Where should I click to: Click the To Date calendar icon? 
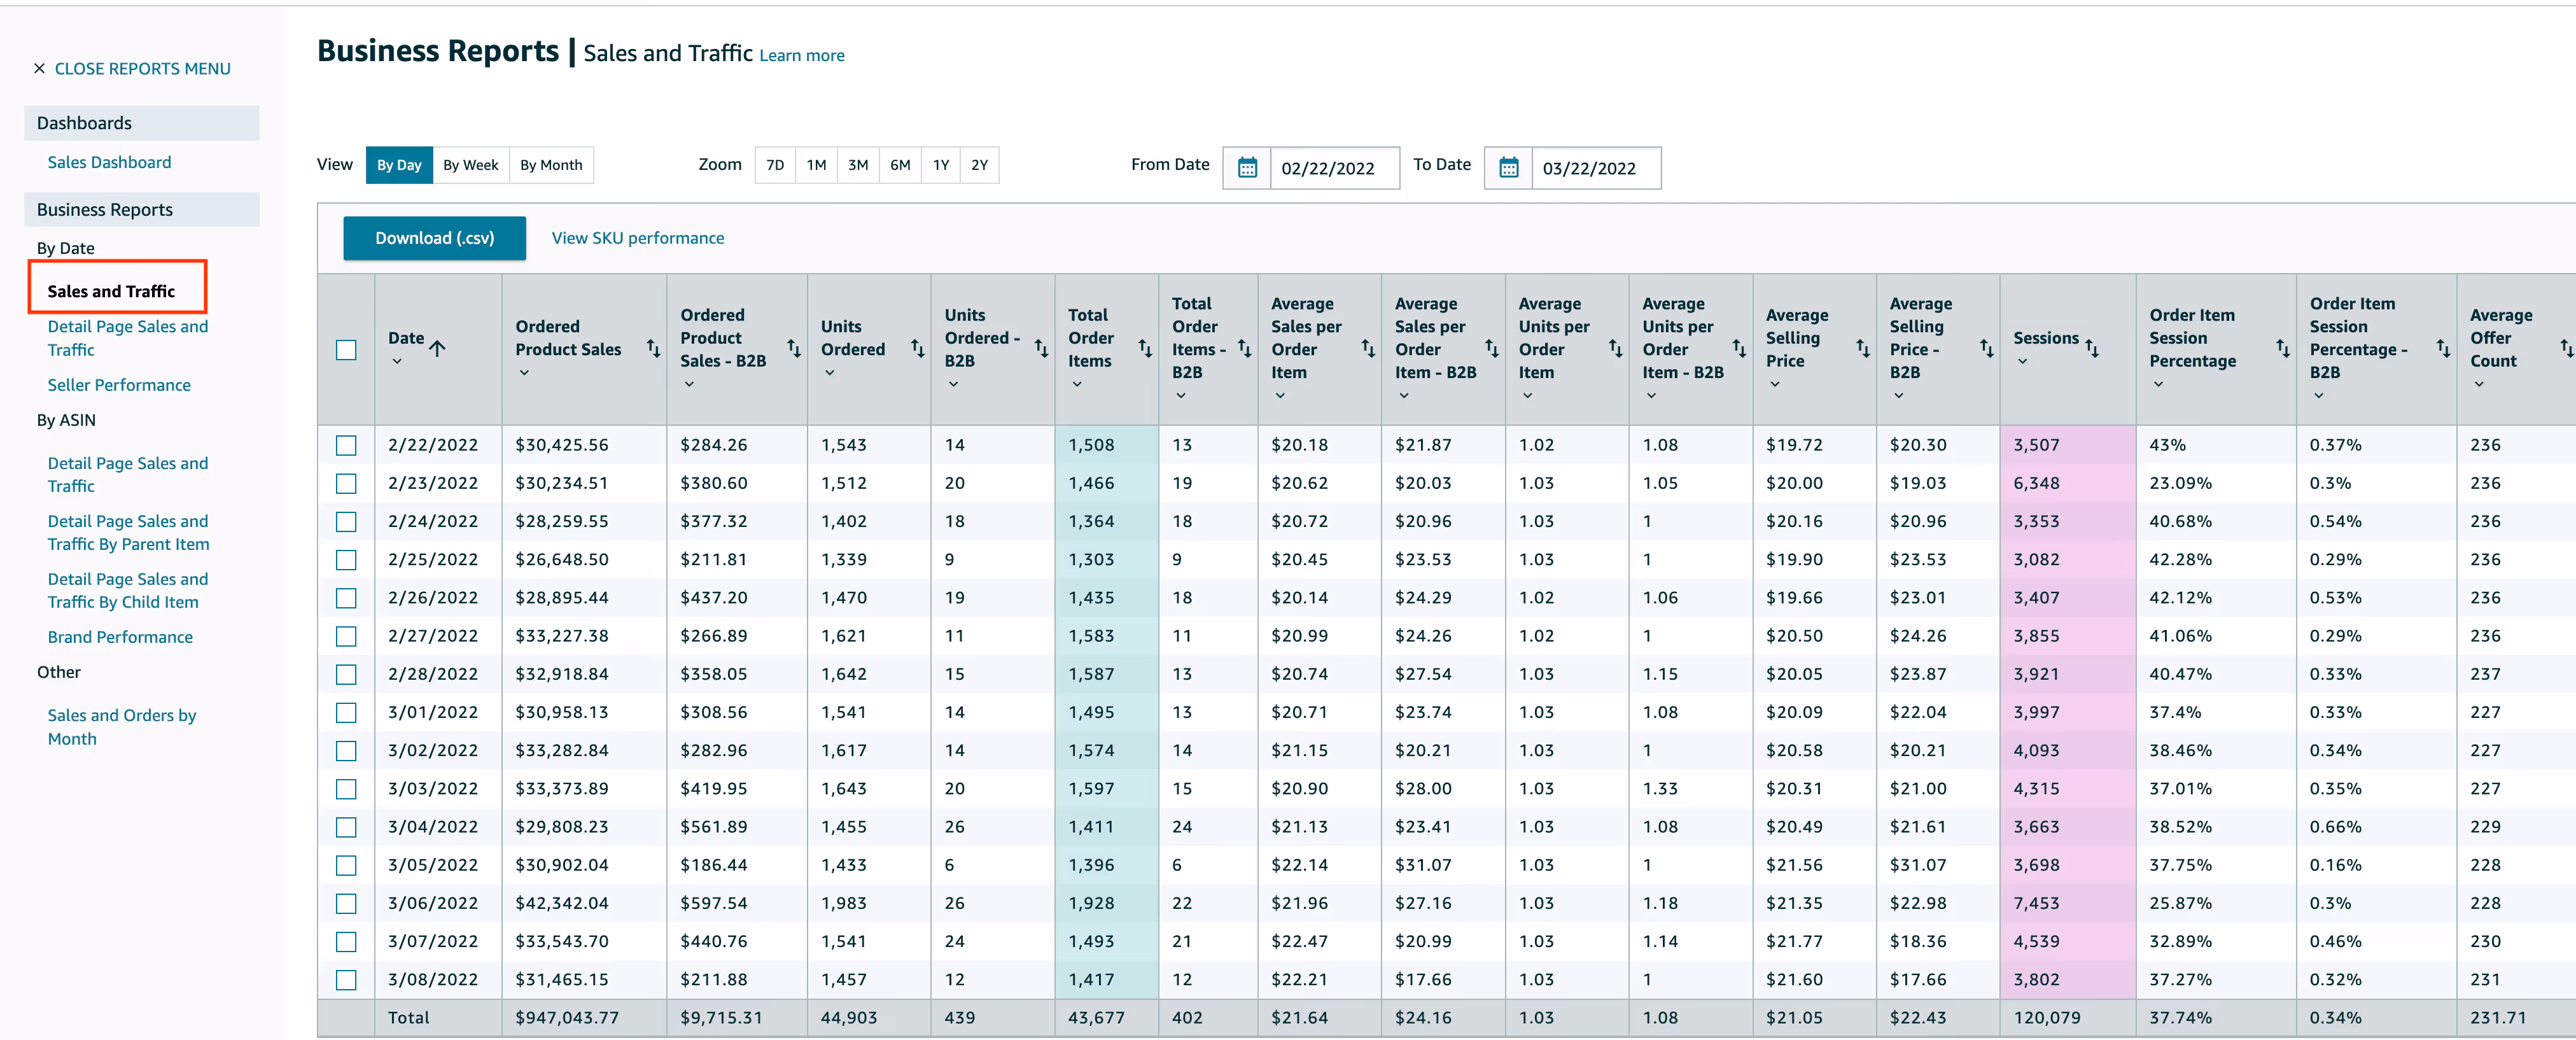(x=1508, y=168)
